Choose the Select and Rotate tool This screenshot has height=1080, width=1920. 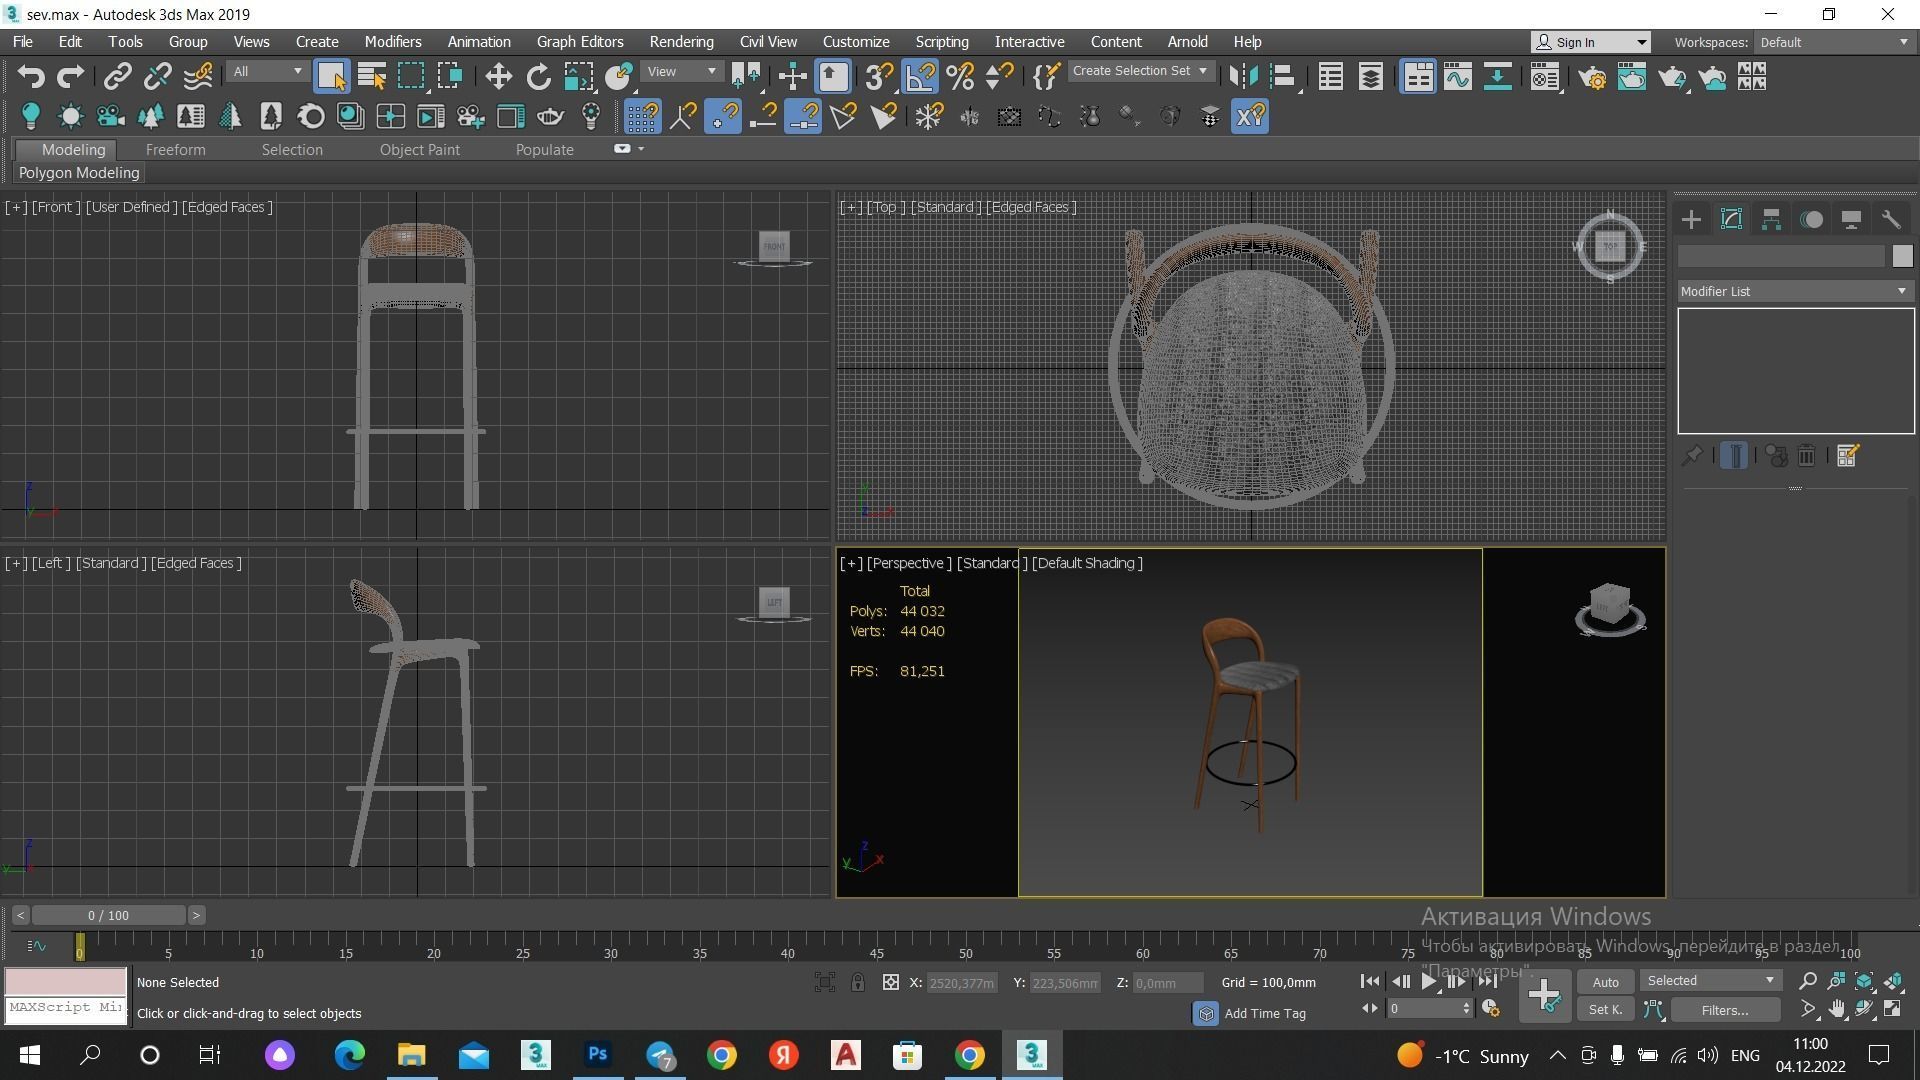point(538,77)
